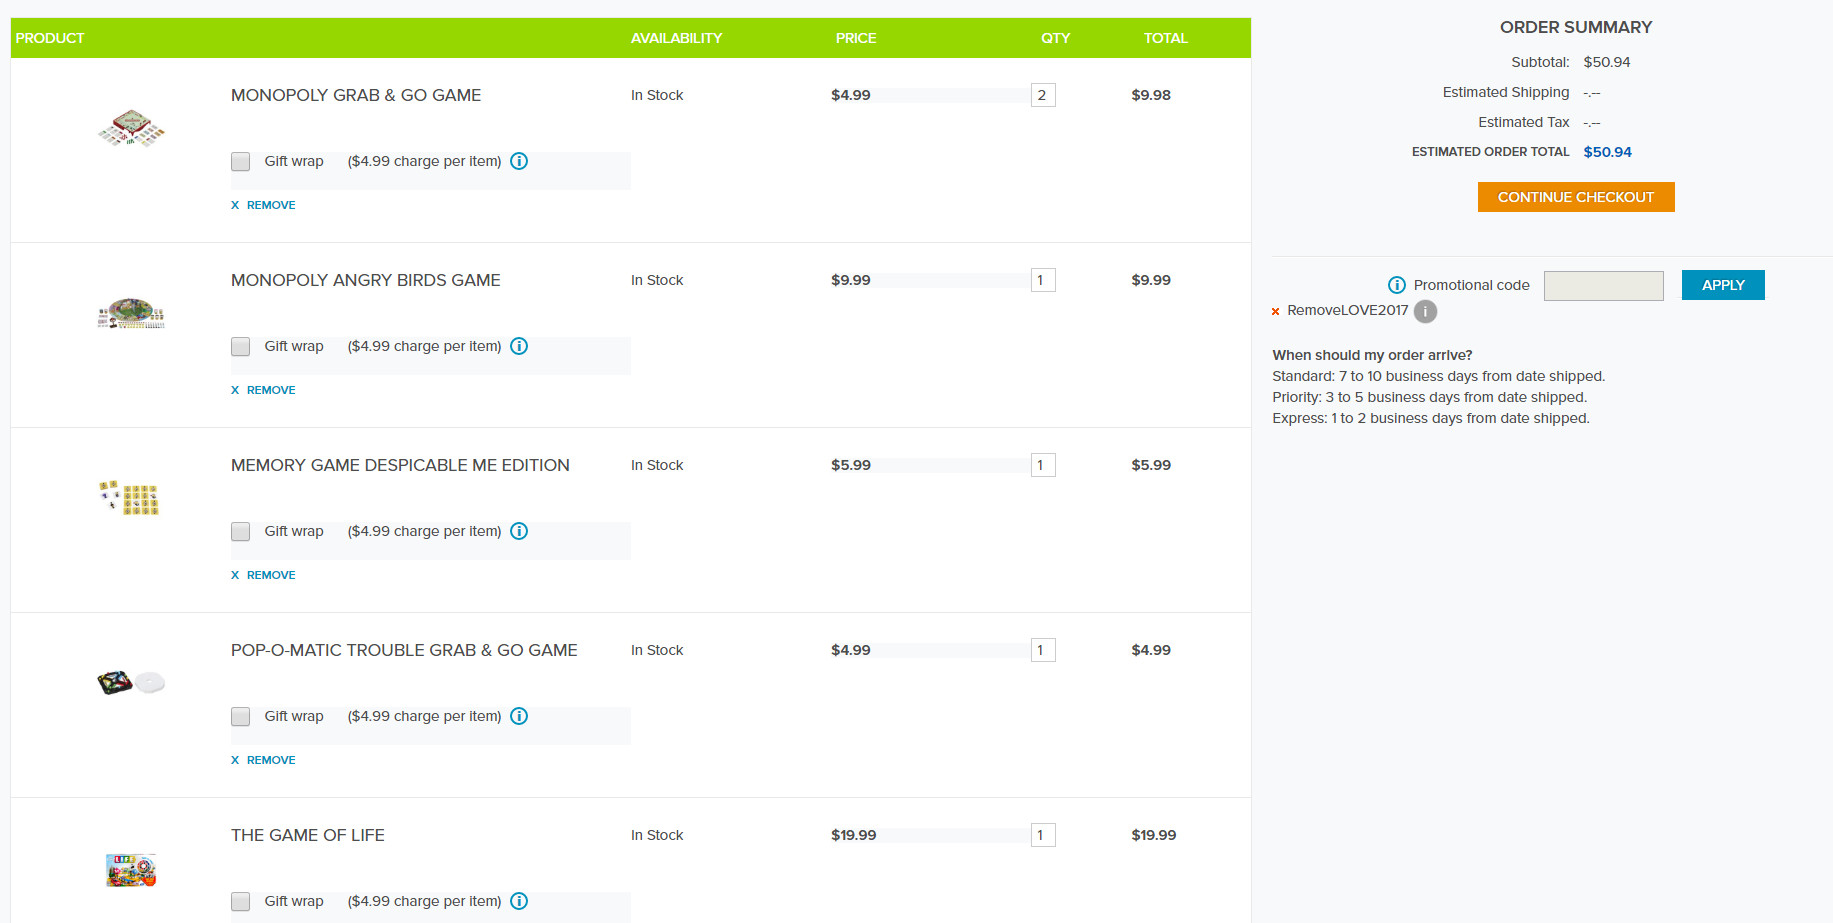
Task: Open Monopoly Grab & Go Game thumbnail
Action: tap(131, 129)
